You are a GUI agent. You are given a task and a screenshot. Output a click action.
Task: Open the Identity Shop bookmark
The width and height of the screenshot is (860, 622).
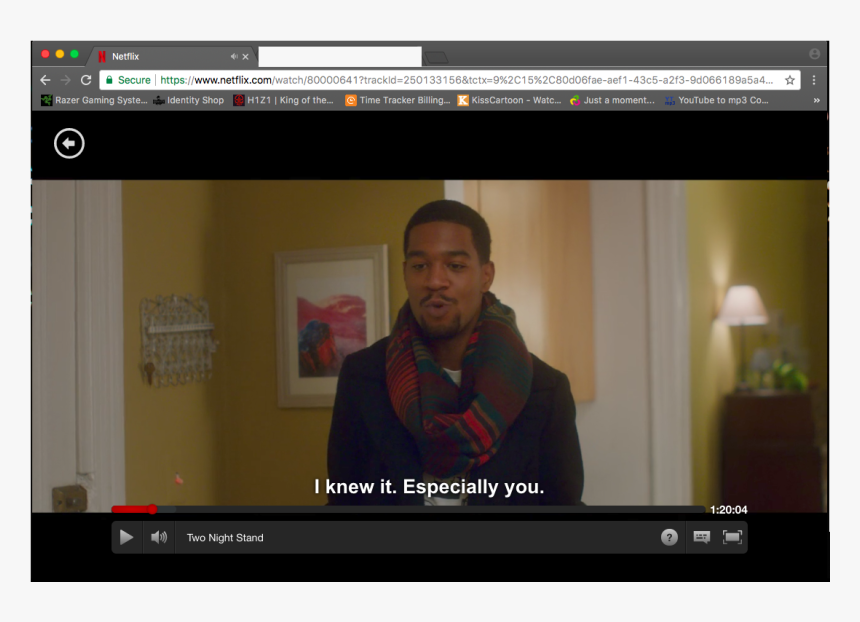point(188,100)
